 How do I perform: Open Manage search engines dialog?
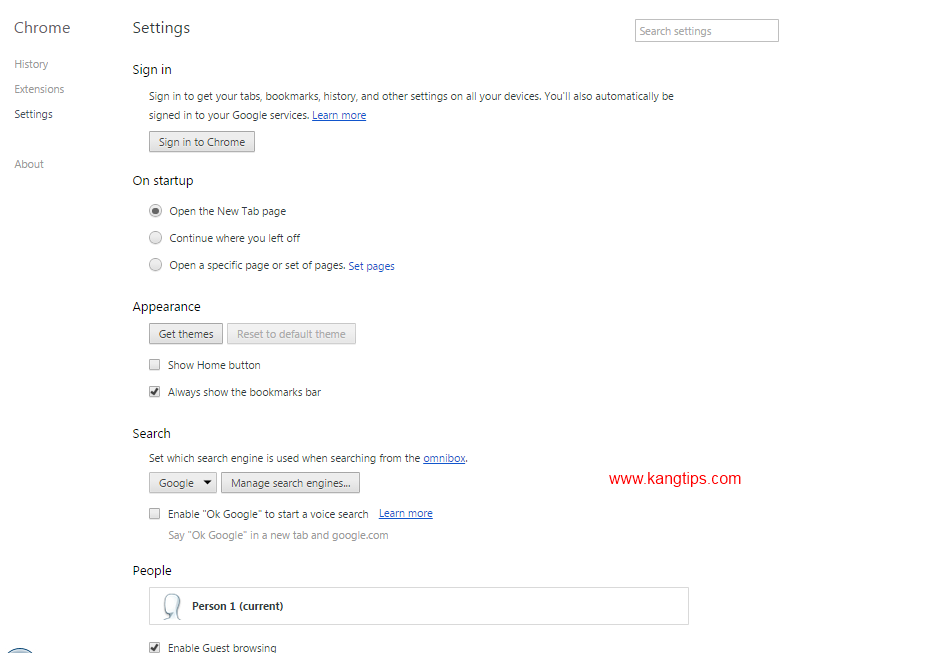290,483
